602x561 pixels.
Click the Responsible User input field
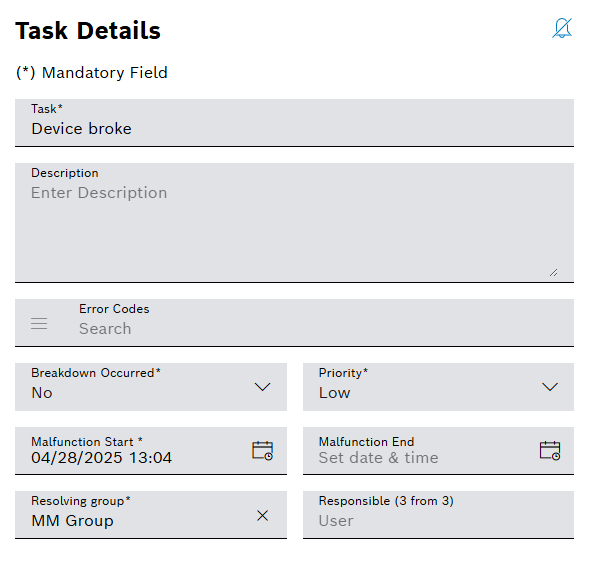click(x=438, y=515)
